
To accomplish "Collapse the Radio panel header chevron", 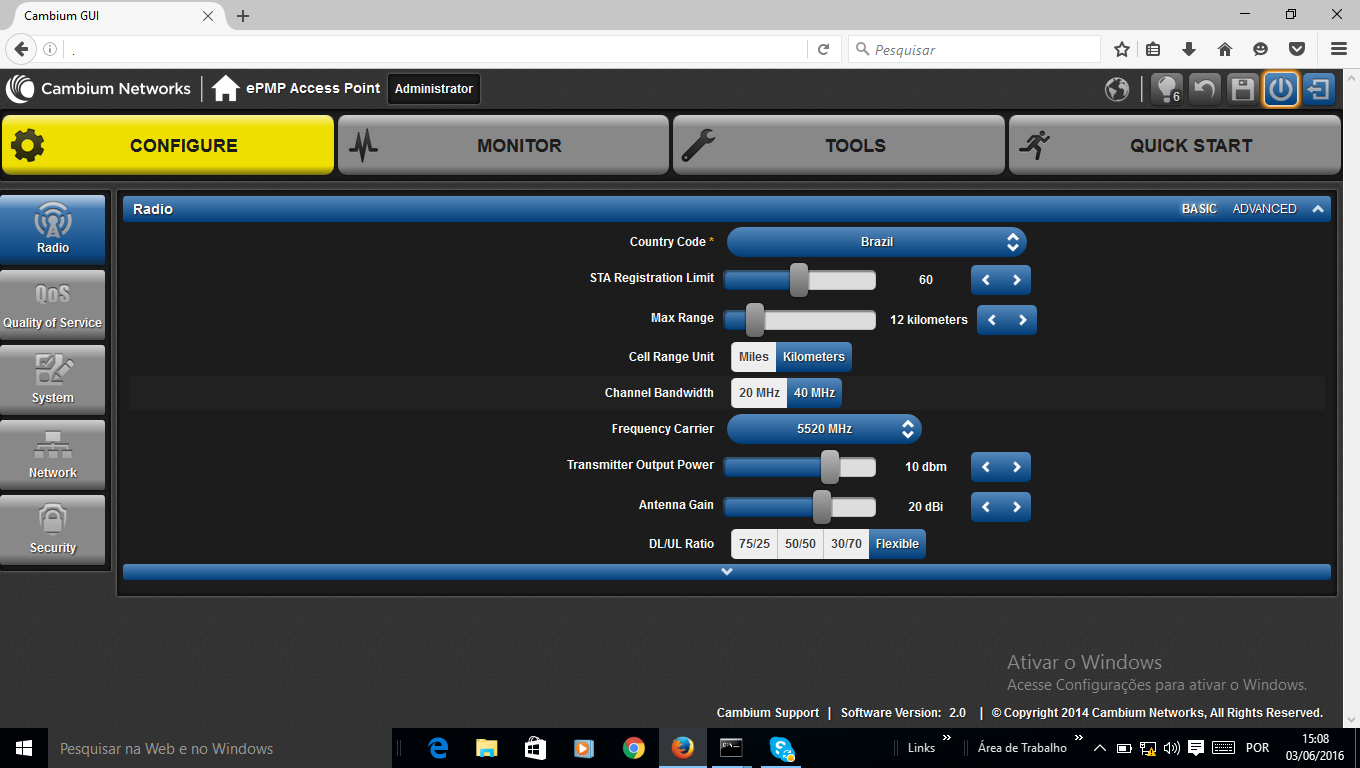I will click(x=1318, y=209).
